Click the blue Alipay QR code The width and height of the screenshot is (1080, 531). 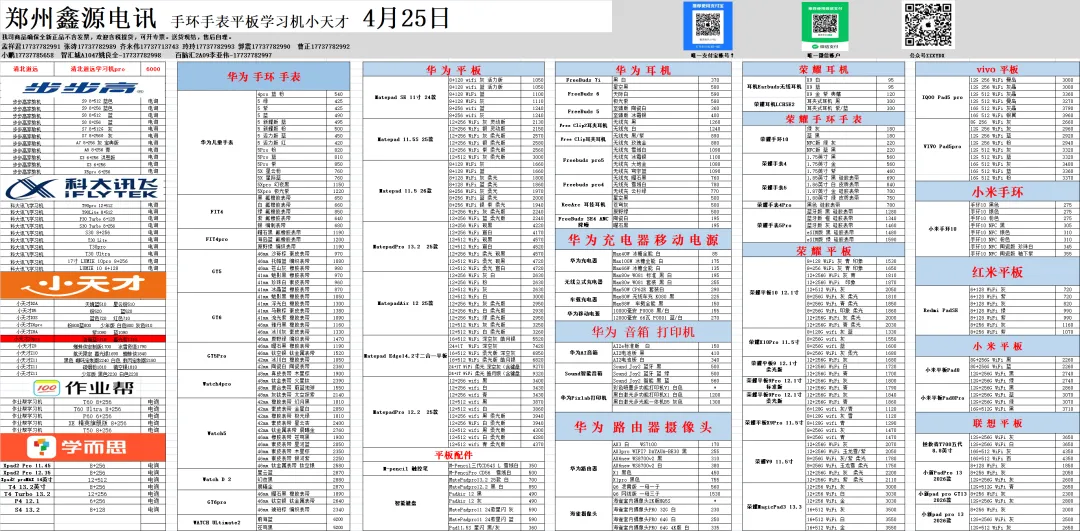pos(707,24)
